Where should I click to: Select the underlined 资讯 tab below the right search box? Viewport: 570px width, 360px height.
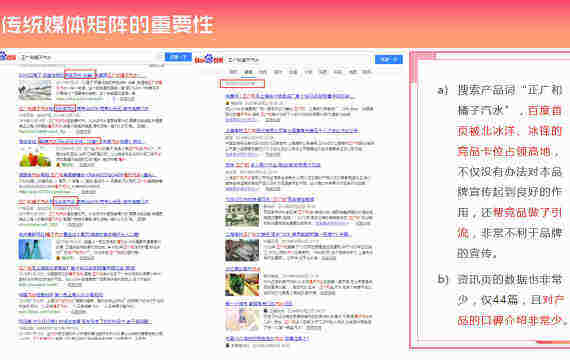tap(248, 72)
